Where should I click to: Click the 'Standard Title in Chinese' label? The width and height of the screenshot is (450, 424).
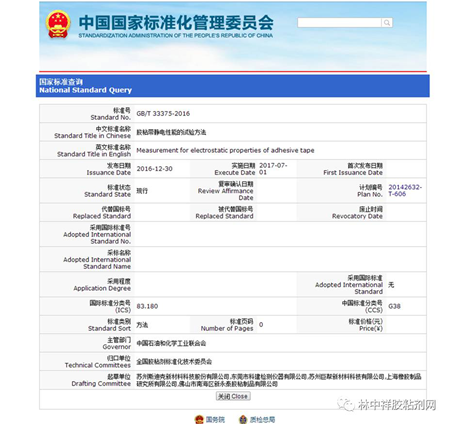pos(92,136)
